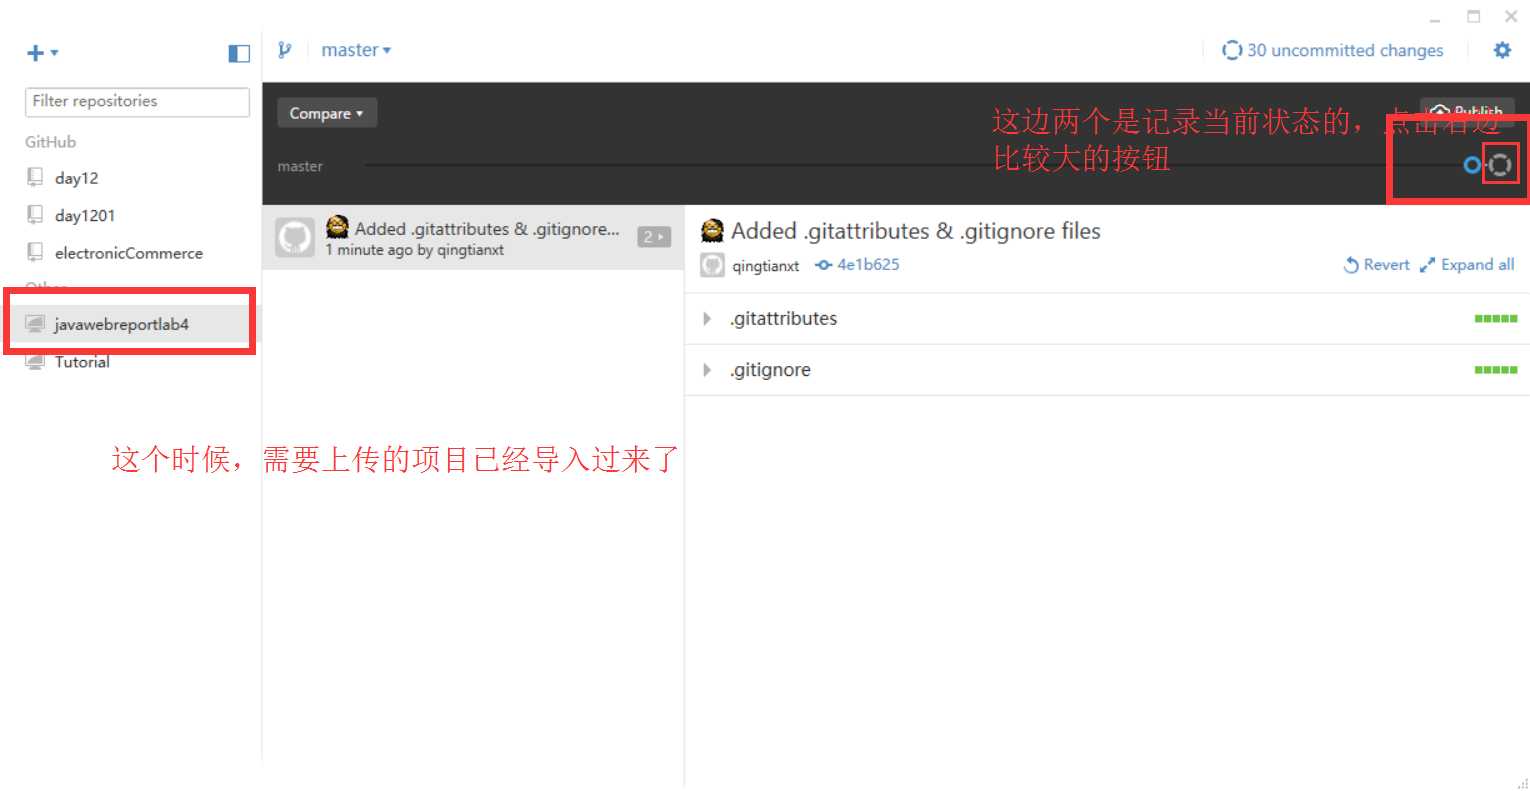Click the electronicCommerce repository book icon

coord(35,252)
